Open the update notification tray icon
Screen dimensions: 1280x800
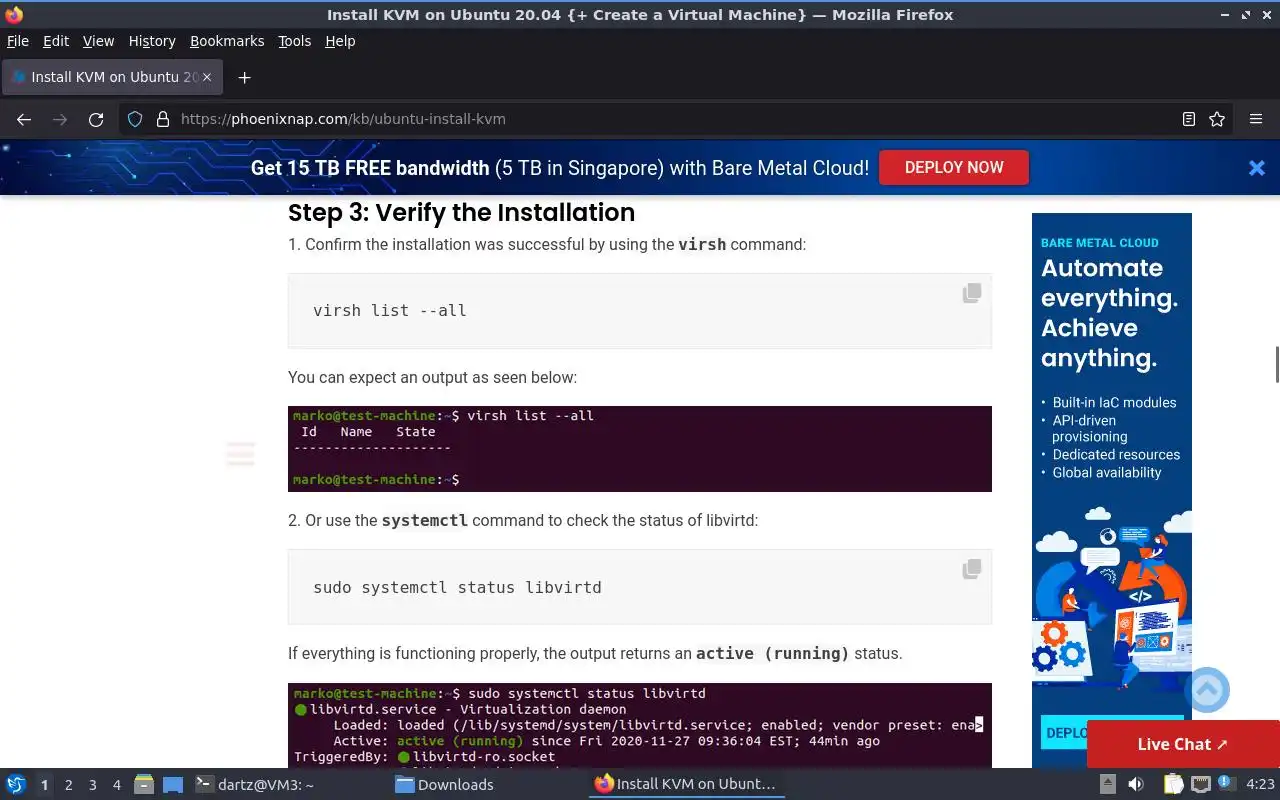point(1226,783)
